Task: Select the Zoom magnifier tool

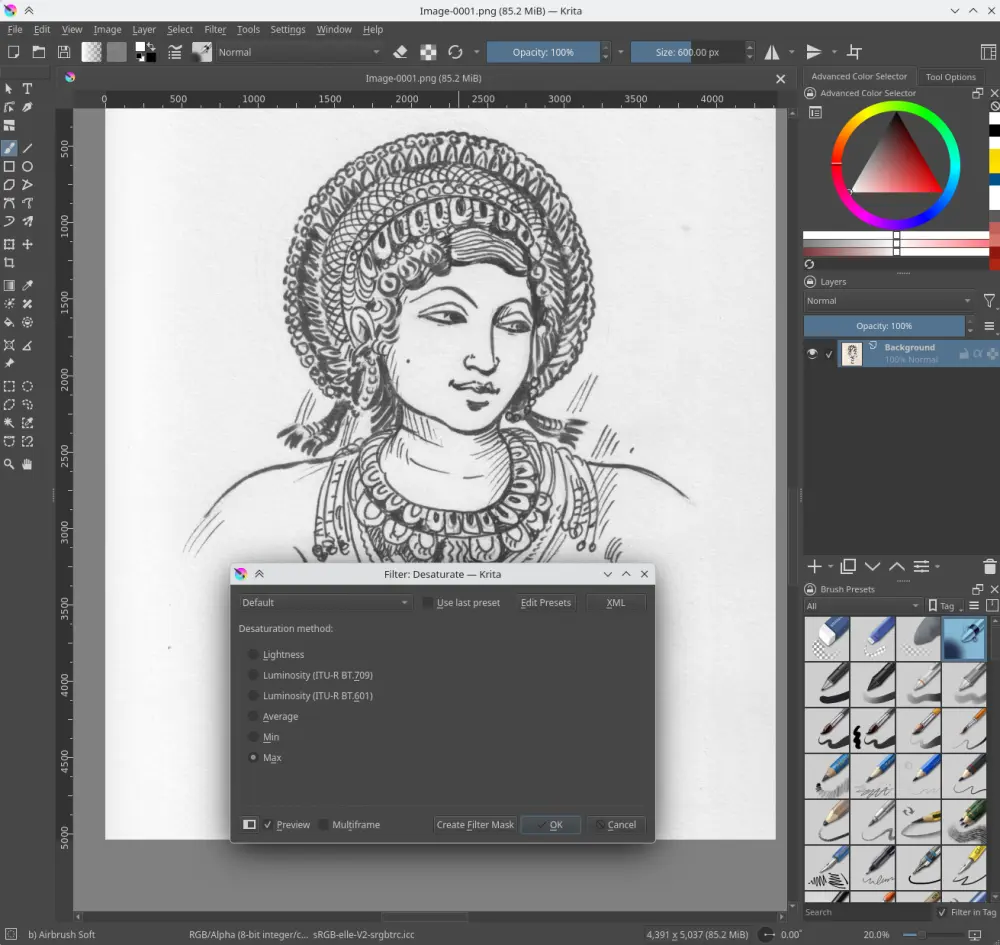Action: [9, 464]
